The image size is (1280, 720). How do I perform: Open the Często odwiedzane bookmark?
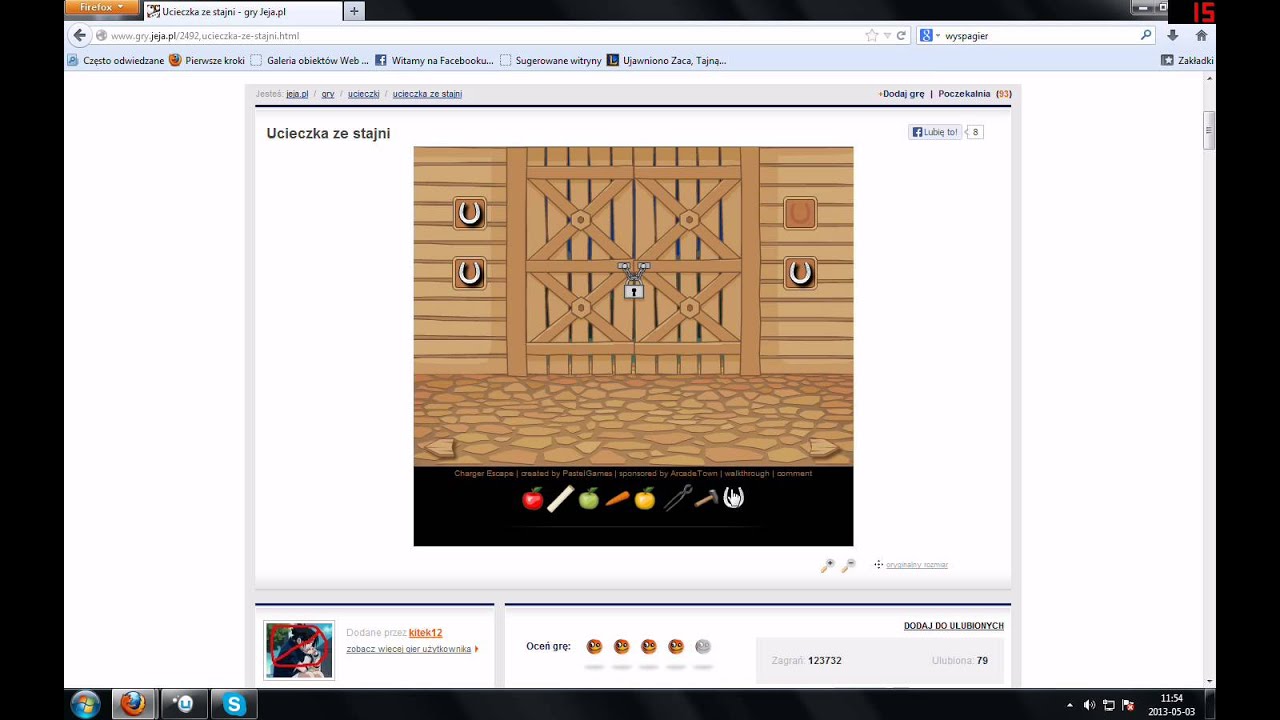click(x=116, y=60)
